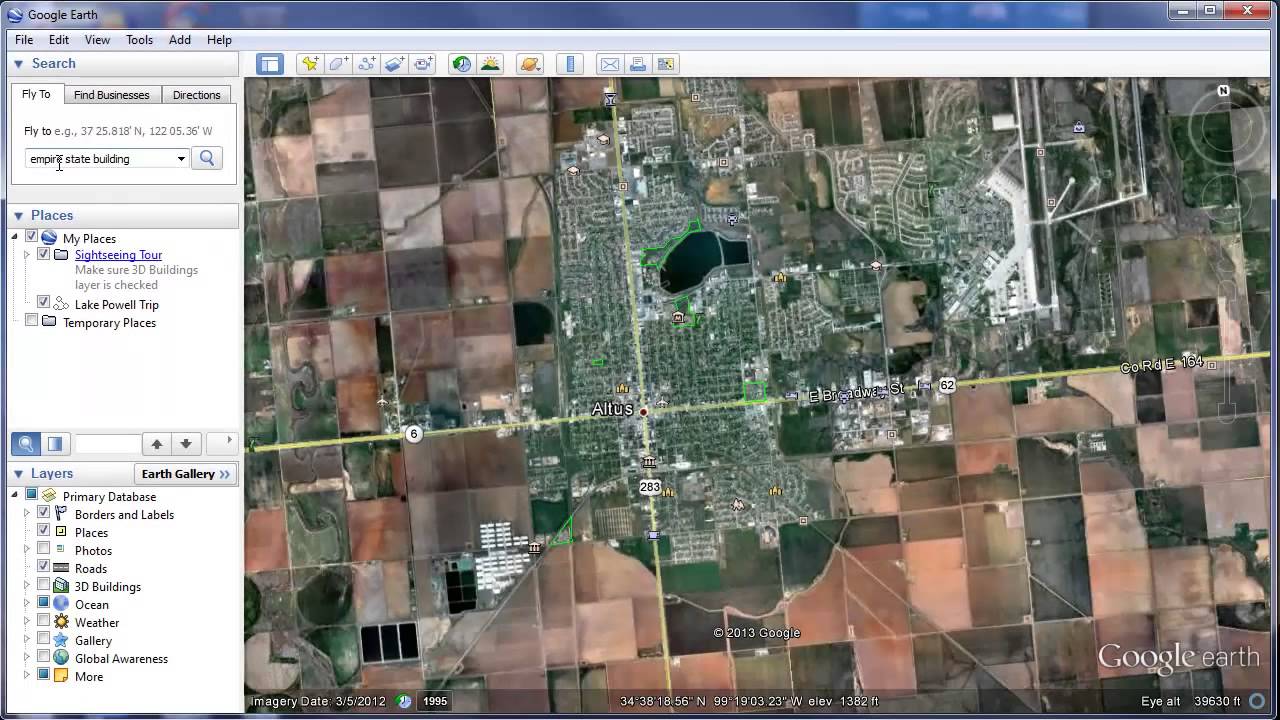
Task: Move selected place up arrow
Action: [157, 444]
